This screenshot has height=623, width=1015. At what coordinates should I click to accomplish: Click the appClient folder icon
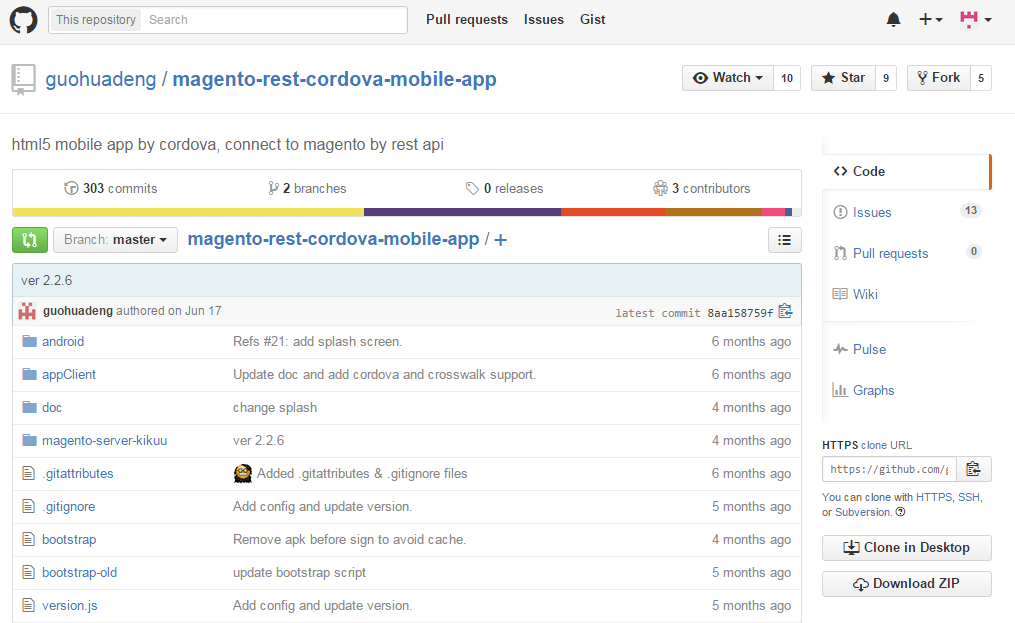29,374
